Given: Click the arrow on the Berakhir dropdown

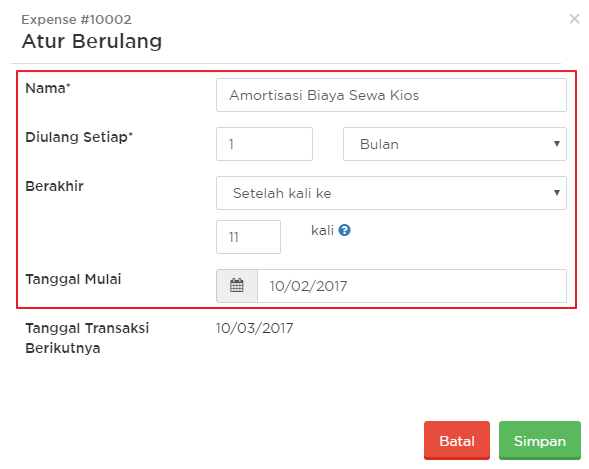Looking at the screenshot, I should (557, 193).
